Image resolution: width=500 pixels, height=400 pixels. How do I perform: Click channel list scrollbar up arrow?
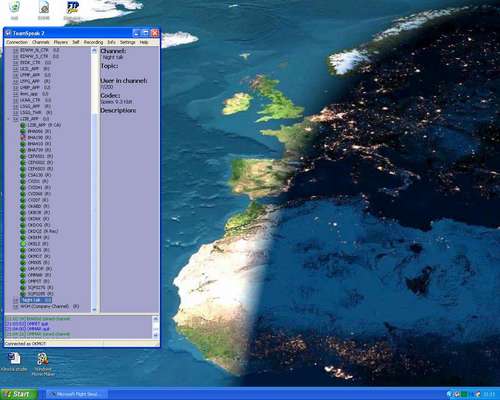94,51
